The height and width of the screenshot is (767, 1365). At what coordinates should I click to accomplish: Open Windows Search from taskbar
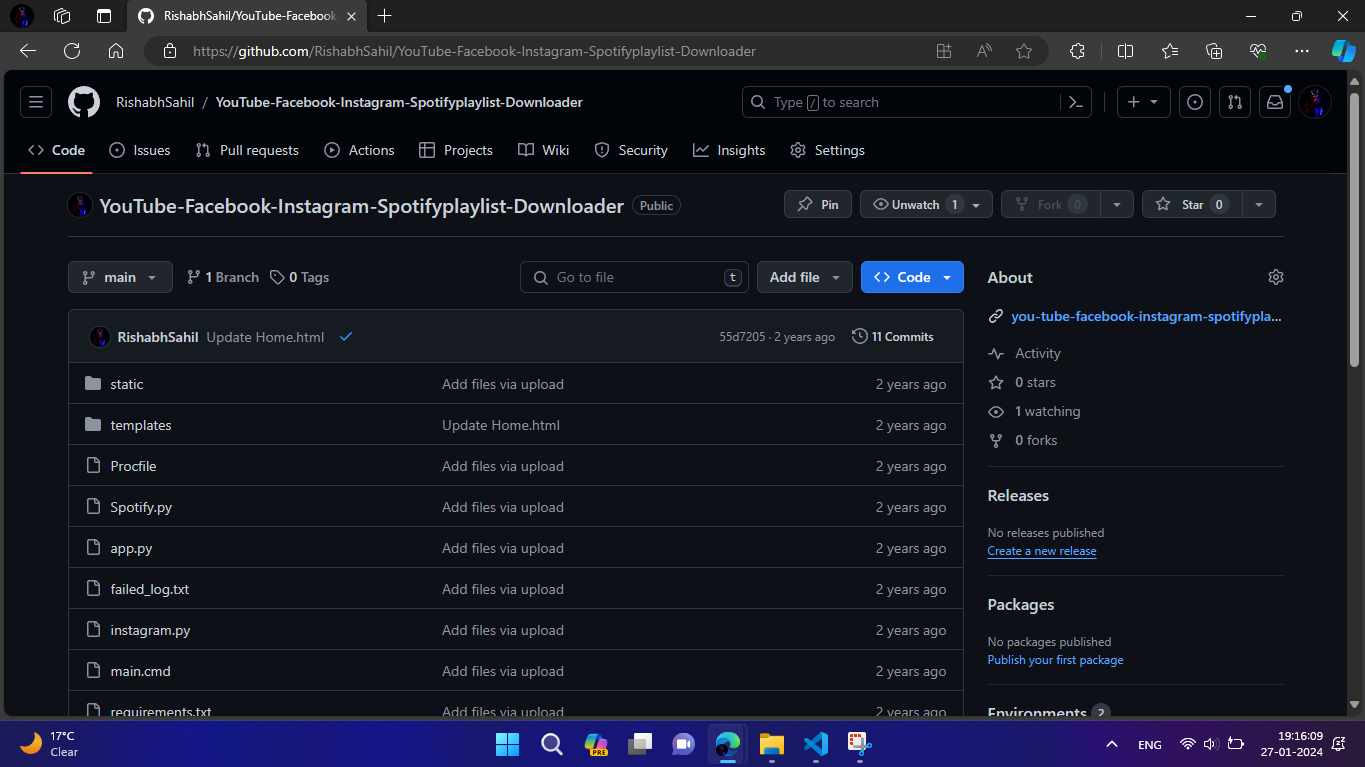click(x=551, y=744)
